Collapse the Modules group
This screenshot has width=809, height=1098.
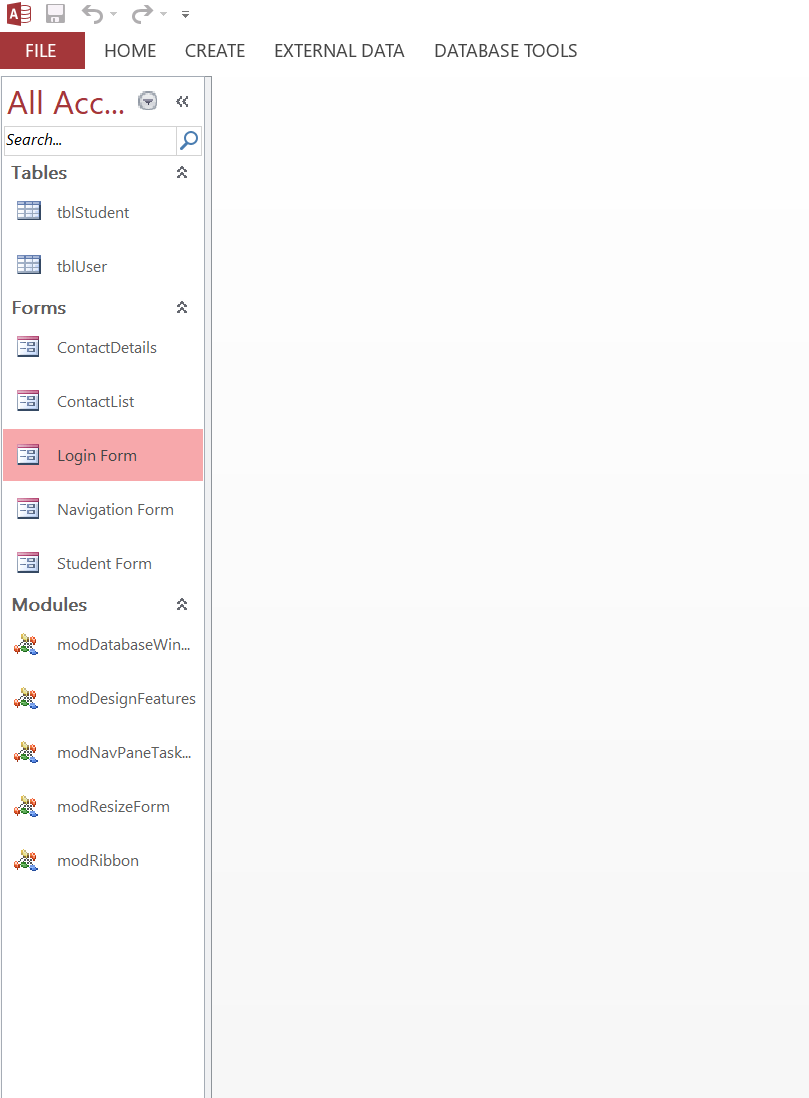pos(182,604)
